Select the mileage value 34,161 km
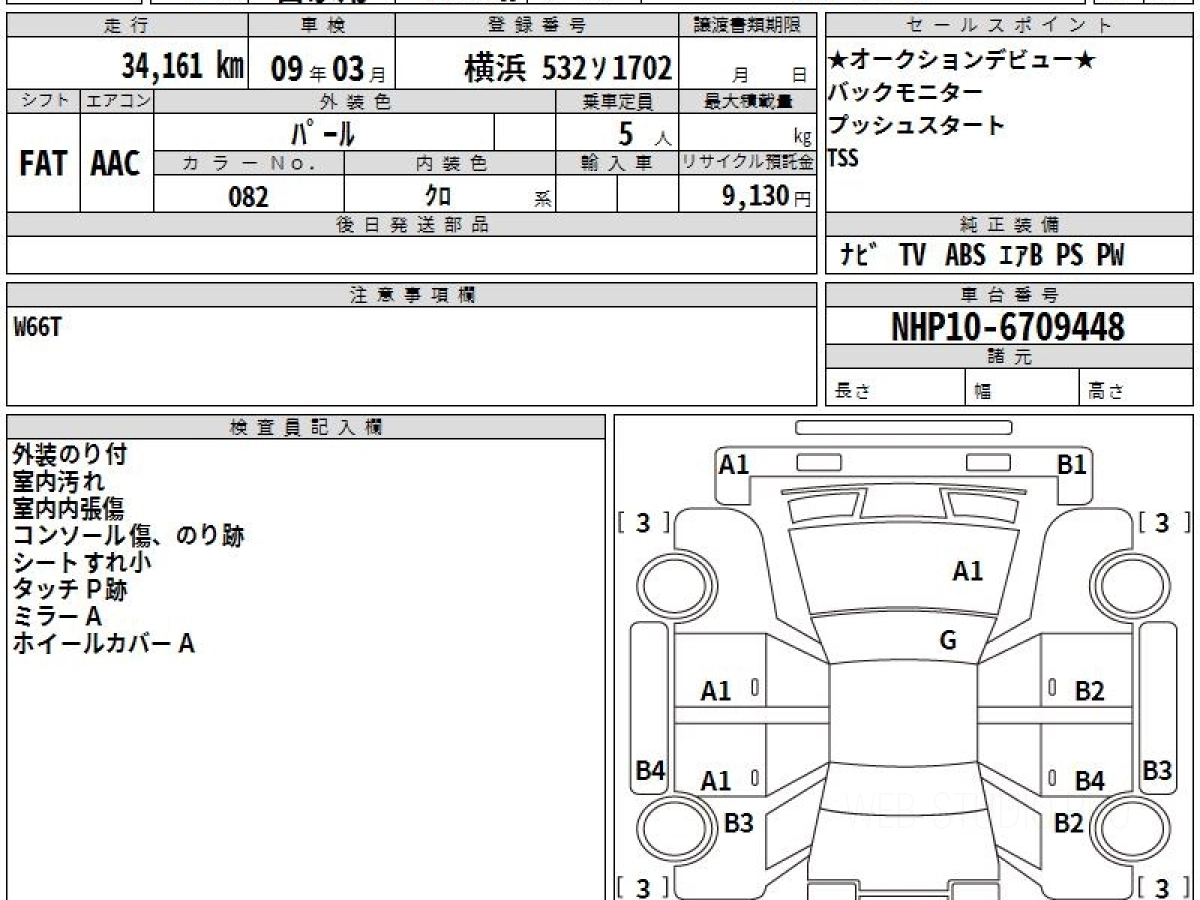This screenshot has height=900, width=1200. (182, 66)
